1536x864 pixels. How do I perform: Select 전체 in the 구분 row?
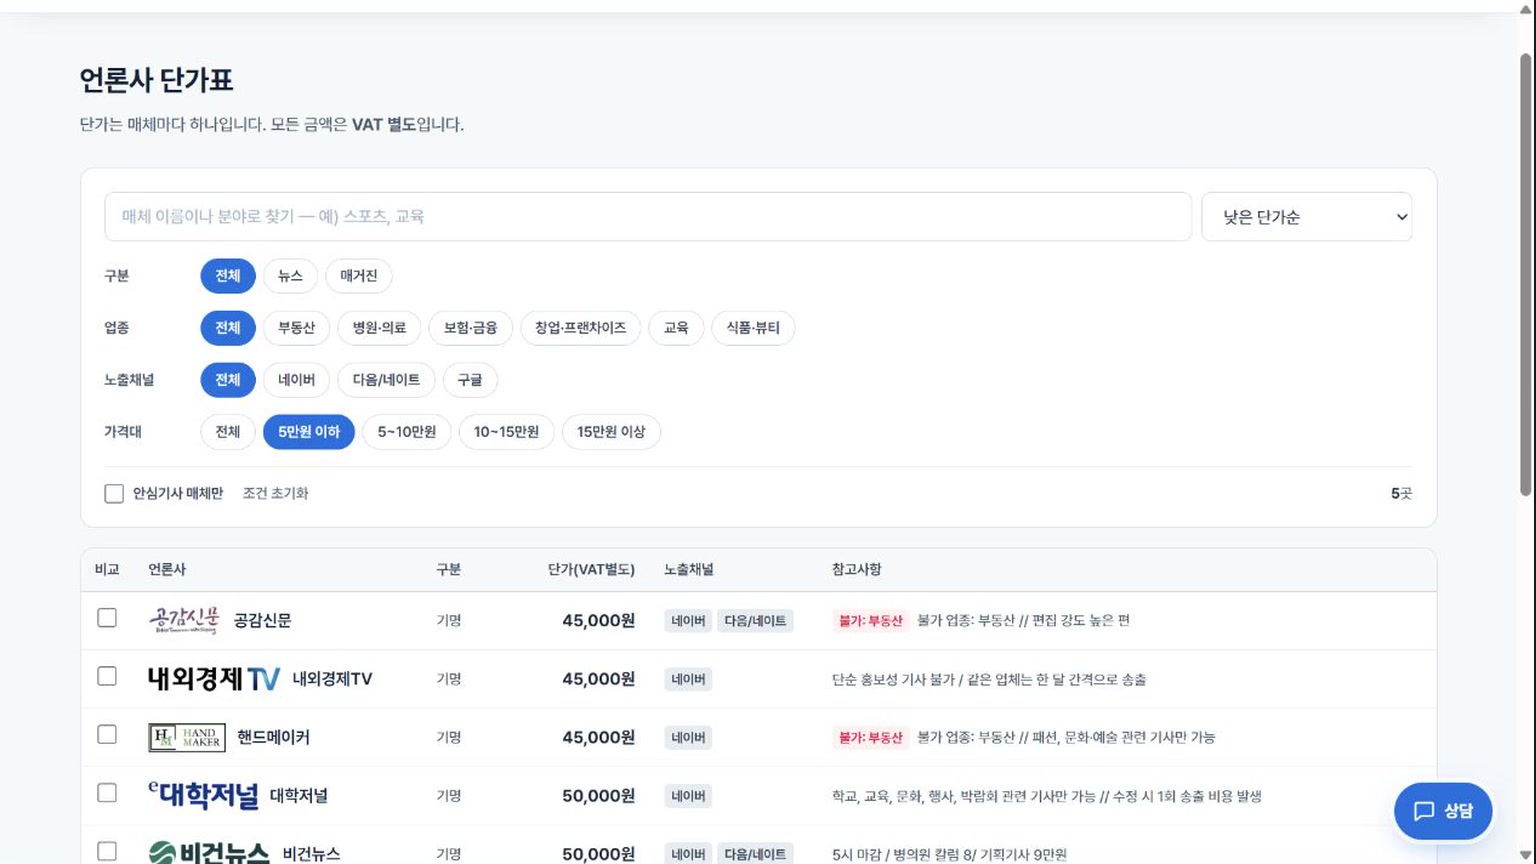pos(228,276)
